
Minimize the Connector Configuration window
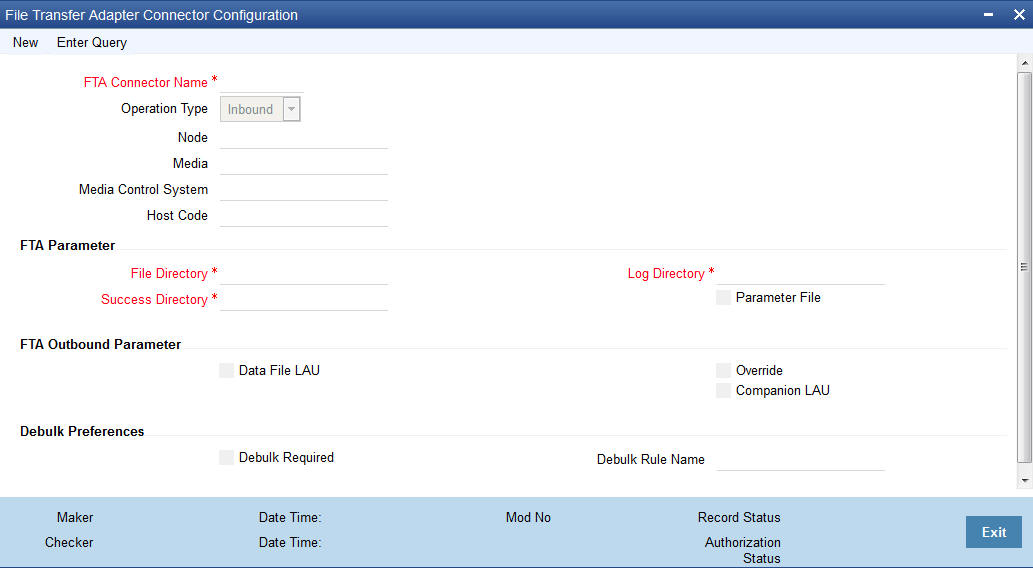[988, 14]
